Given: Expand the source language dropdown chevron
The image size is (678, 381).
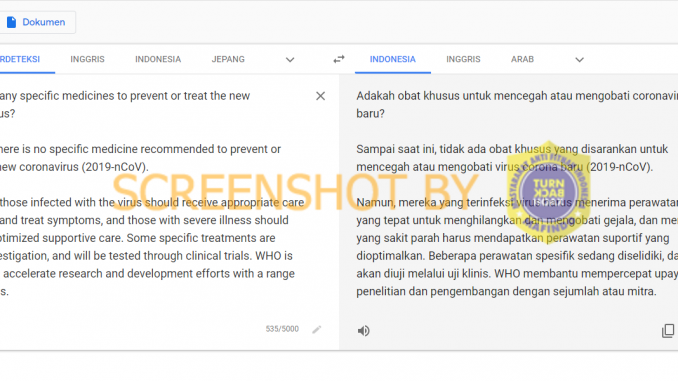Looking at the screenshot, I should click(290, 60).
